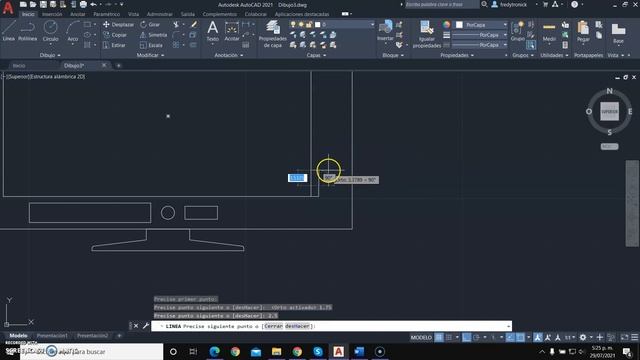Open the status bar workspace gear icon
Screen dimensions: 640x360
(x=583, y=337)
